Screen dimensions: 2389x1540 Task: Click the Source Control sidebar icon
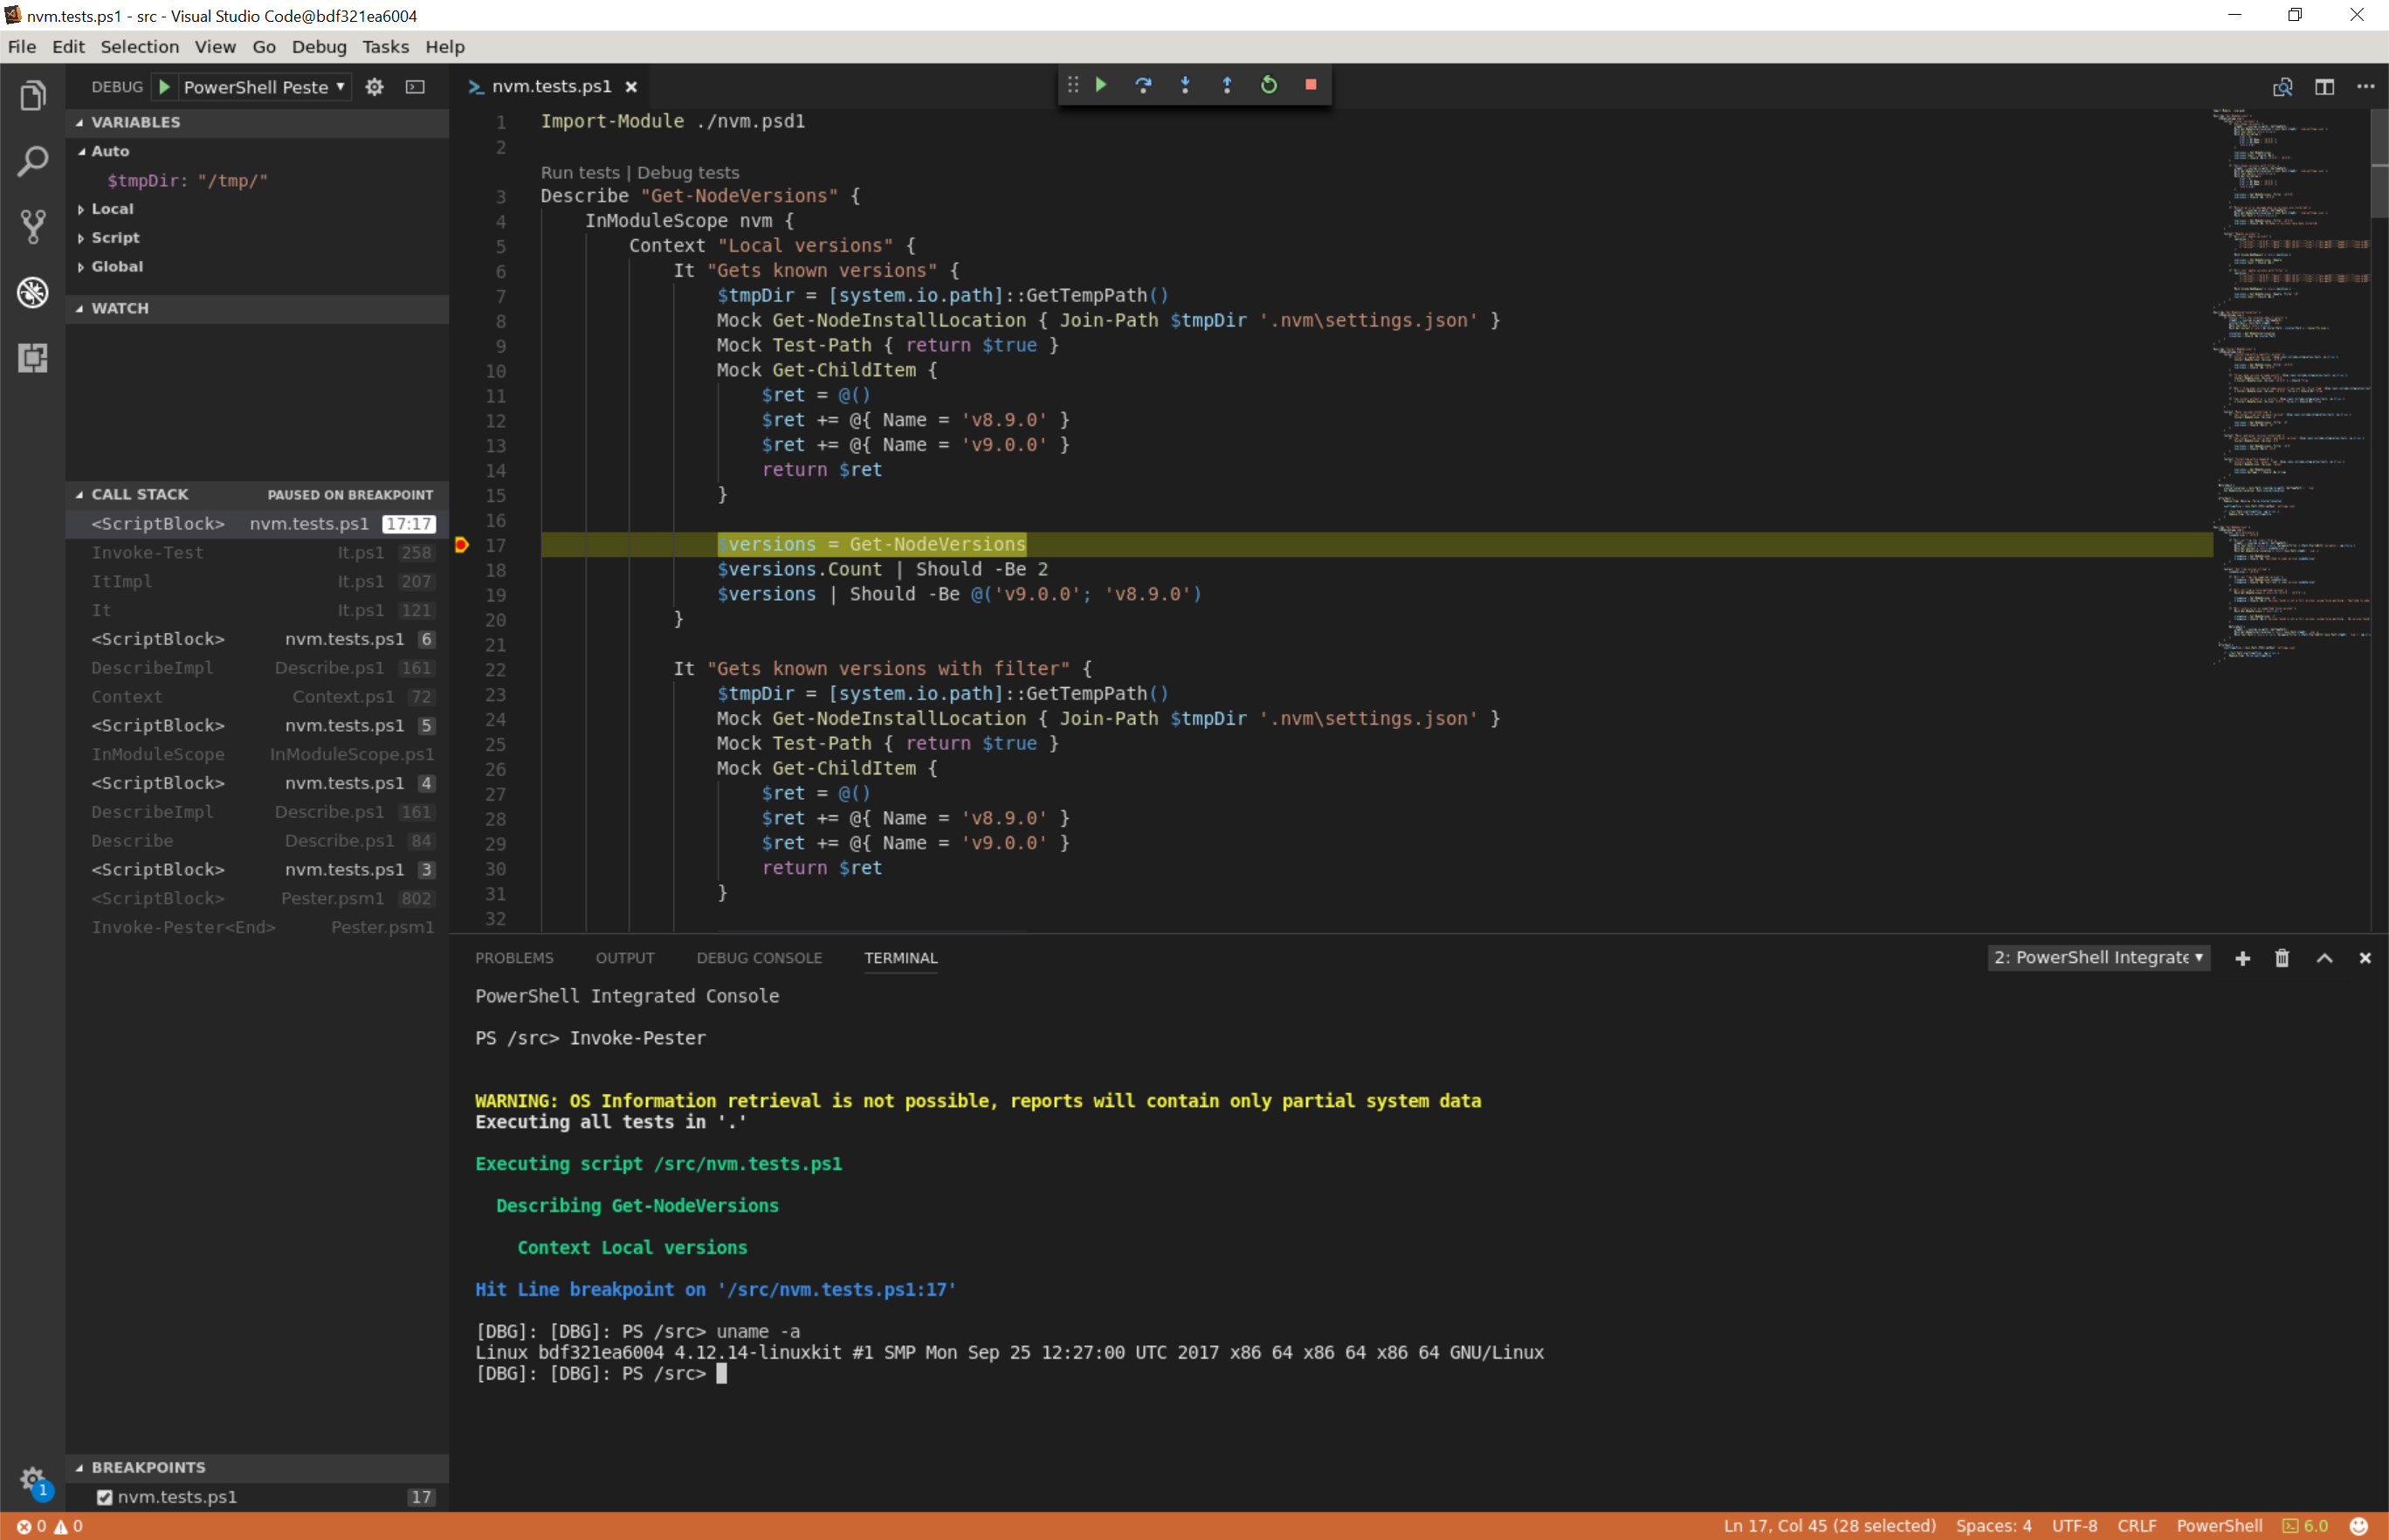click(x=31, y=226)
